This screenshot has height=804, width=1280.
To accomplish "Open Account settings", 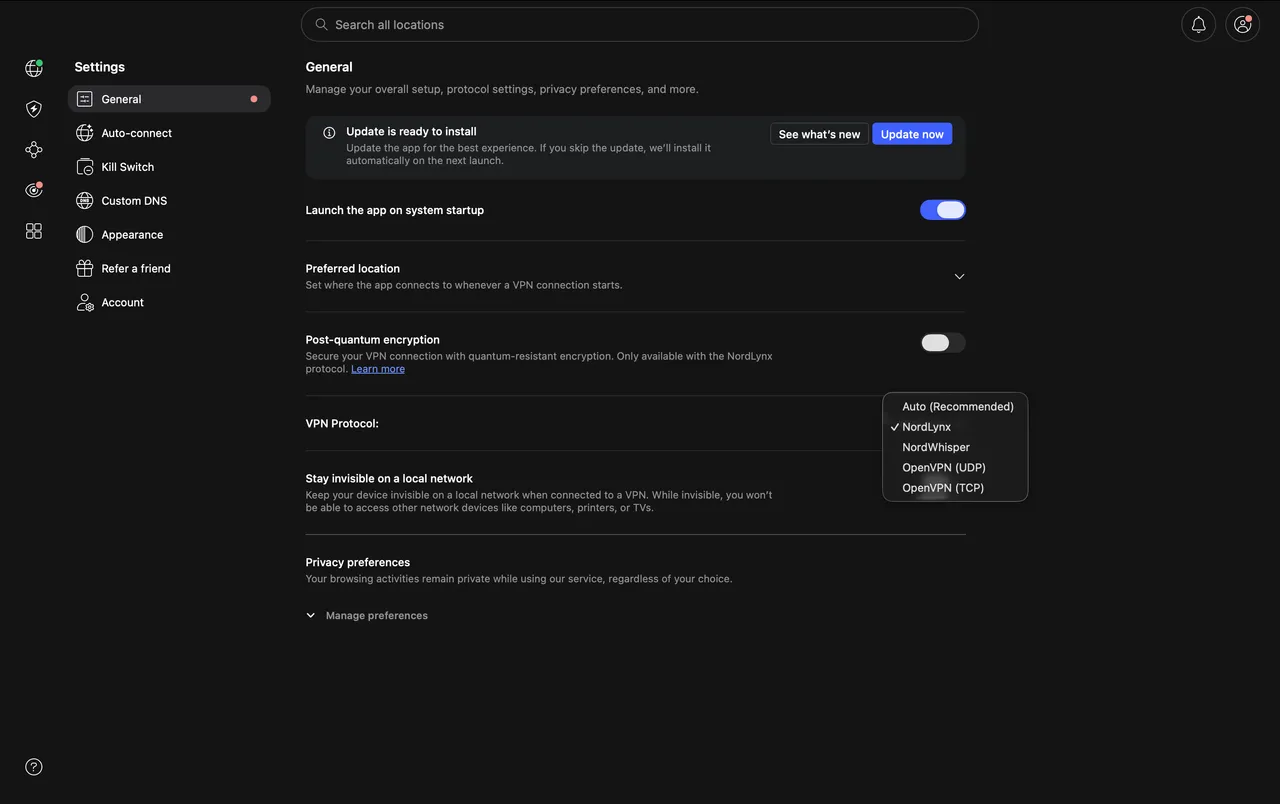I will tap(169, 302).
